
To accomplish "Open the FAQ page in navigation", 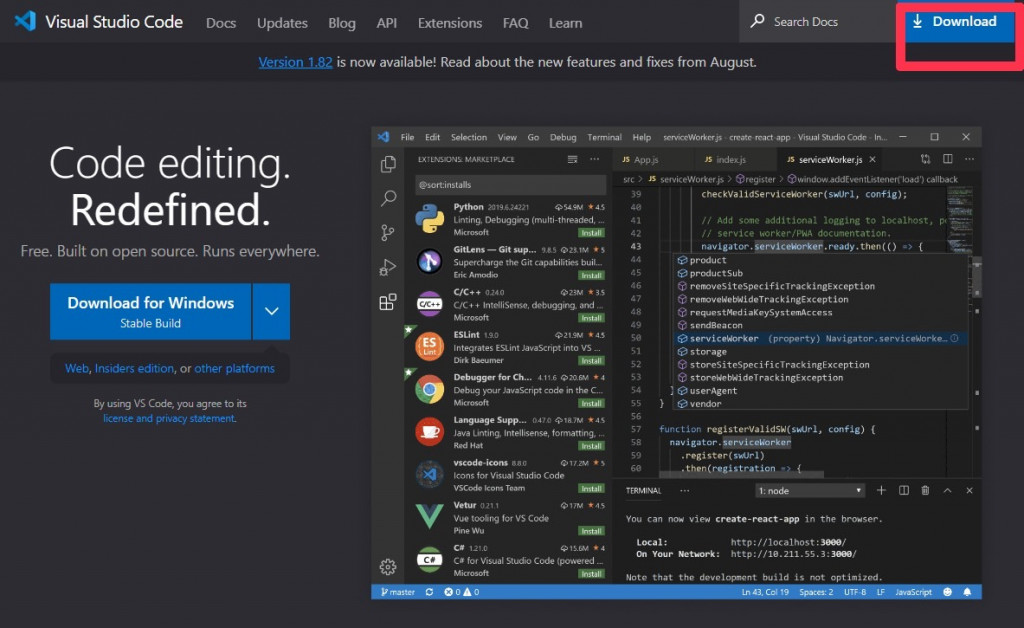I will pos(515,23).
